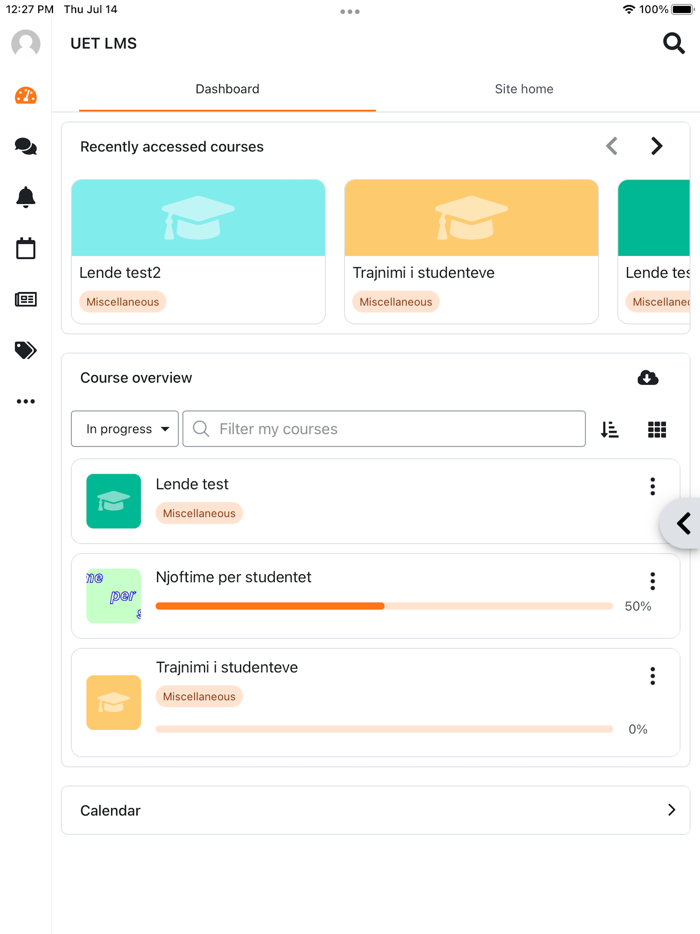This screenshot has width=700, height=934.
Task: Open Trajnimi i studenteve title in overview
Action: pos(227,667)
